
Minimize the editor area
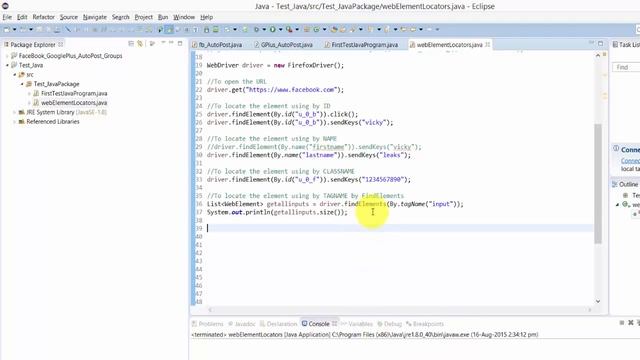click(591, 43)
